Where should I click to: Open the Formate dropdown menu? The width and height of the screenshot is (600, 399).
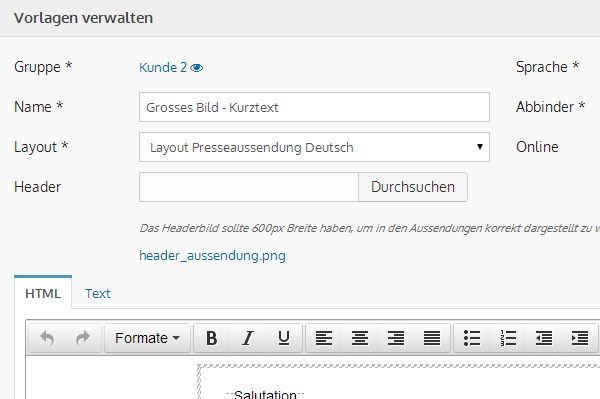click(x=147, y=338)
